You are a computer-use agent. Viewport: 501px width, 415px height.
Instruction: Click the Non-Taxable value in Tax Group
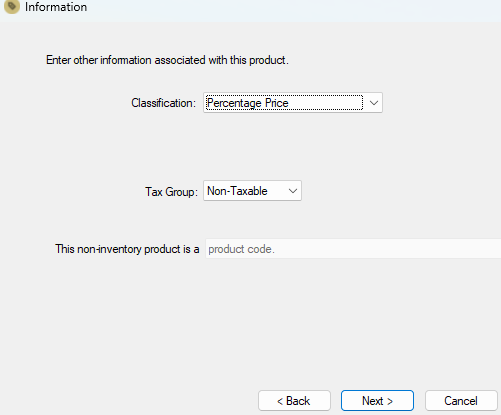(237, 191)
